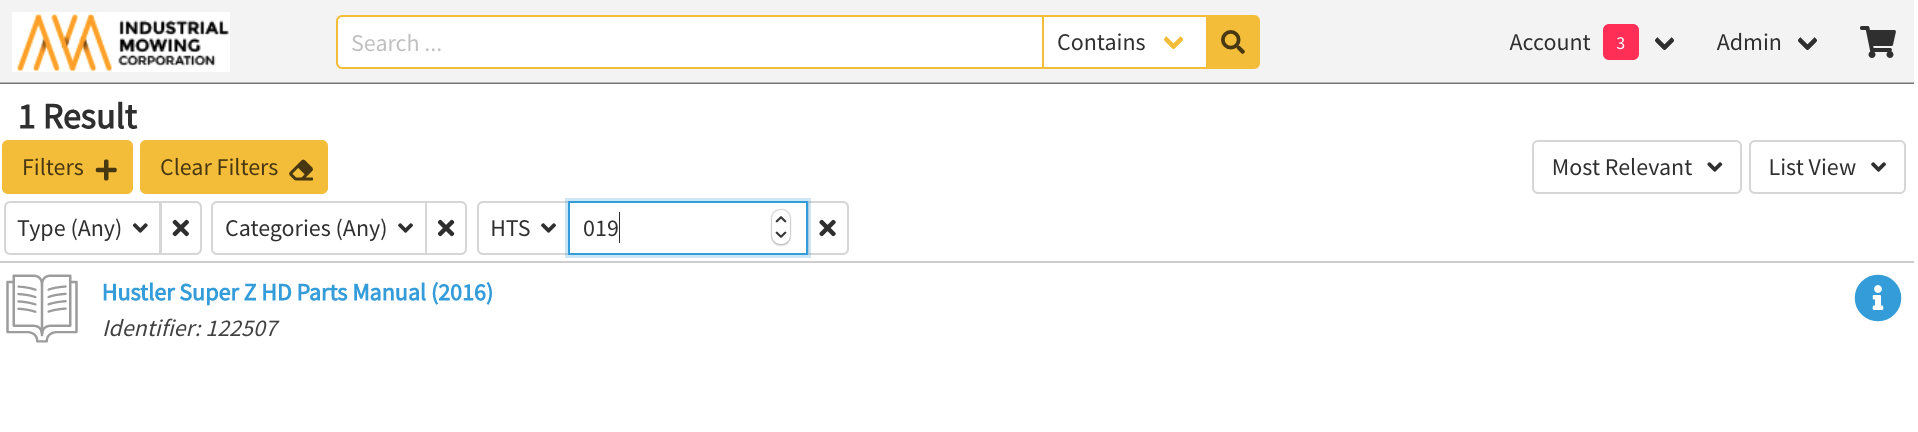
Task: Open the Contains search mode dropdown
Action: (x=1123, y=42)
